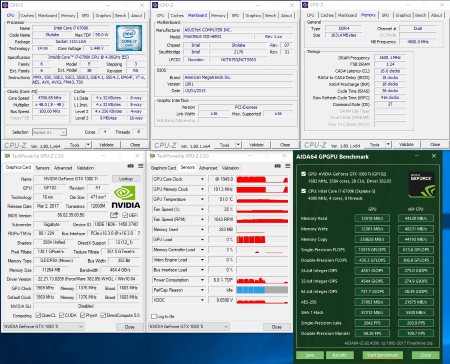Click the GPU Load history graph
This screenshot has height=364, width=450.
coord(262,240)
